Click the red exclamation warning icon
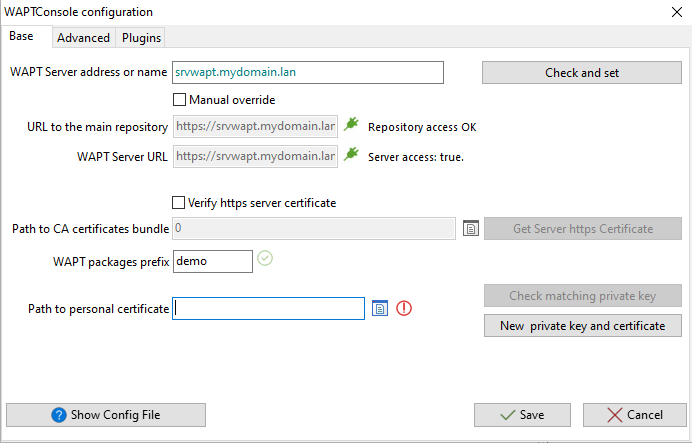692x443 pixels. coord(404,308)
